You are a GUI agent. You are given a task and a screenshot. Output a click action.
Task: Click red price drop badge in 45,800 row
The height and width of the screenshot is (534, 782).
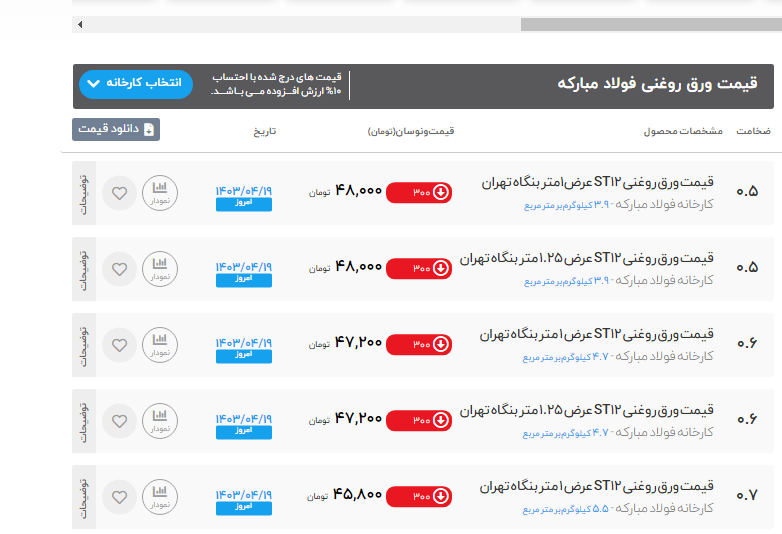[x=418, y=496]
